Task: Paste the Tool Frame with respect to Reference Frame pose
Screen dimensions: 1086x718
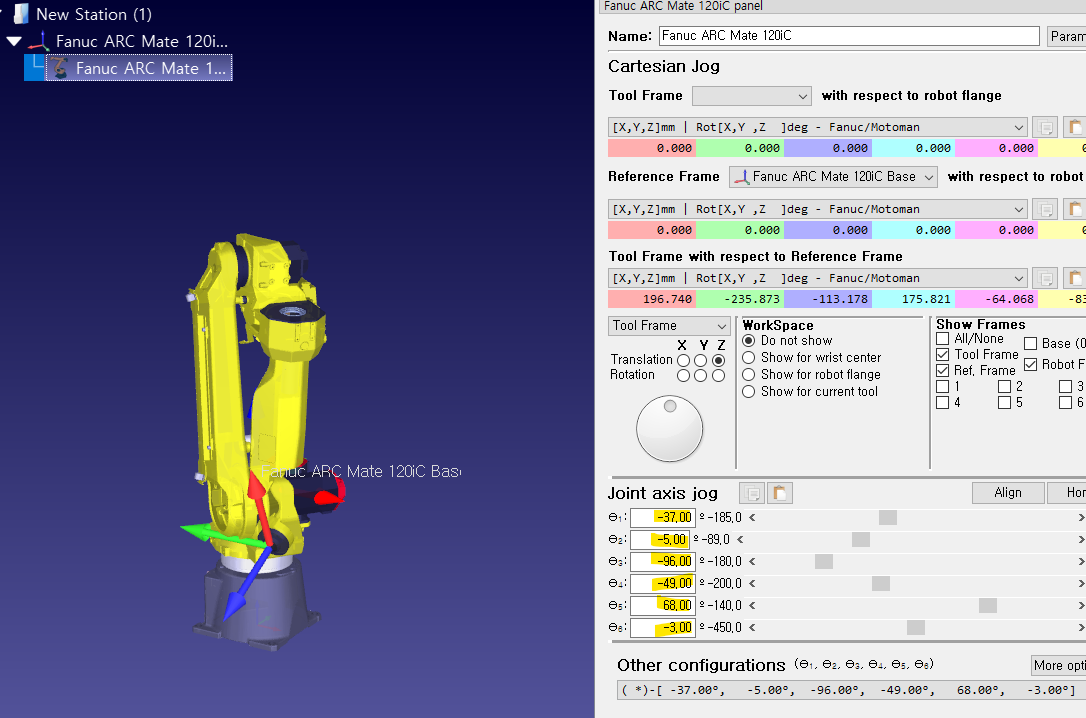Action: tap(1074, 278)
